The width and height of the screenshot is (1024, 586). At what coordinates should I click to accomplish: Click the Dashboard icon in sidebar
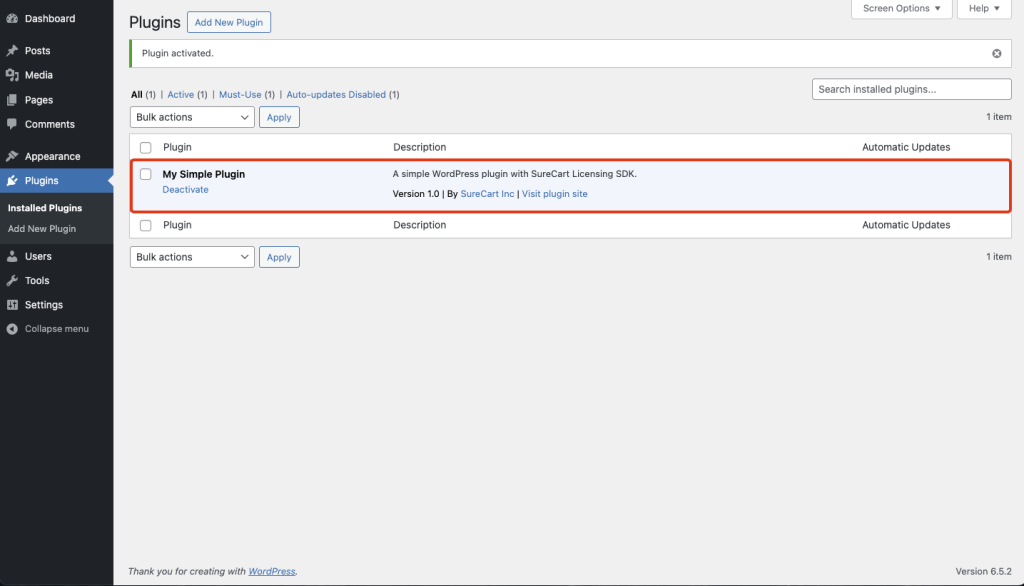coord(12,19)
